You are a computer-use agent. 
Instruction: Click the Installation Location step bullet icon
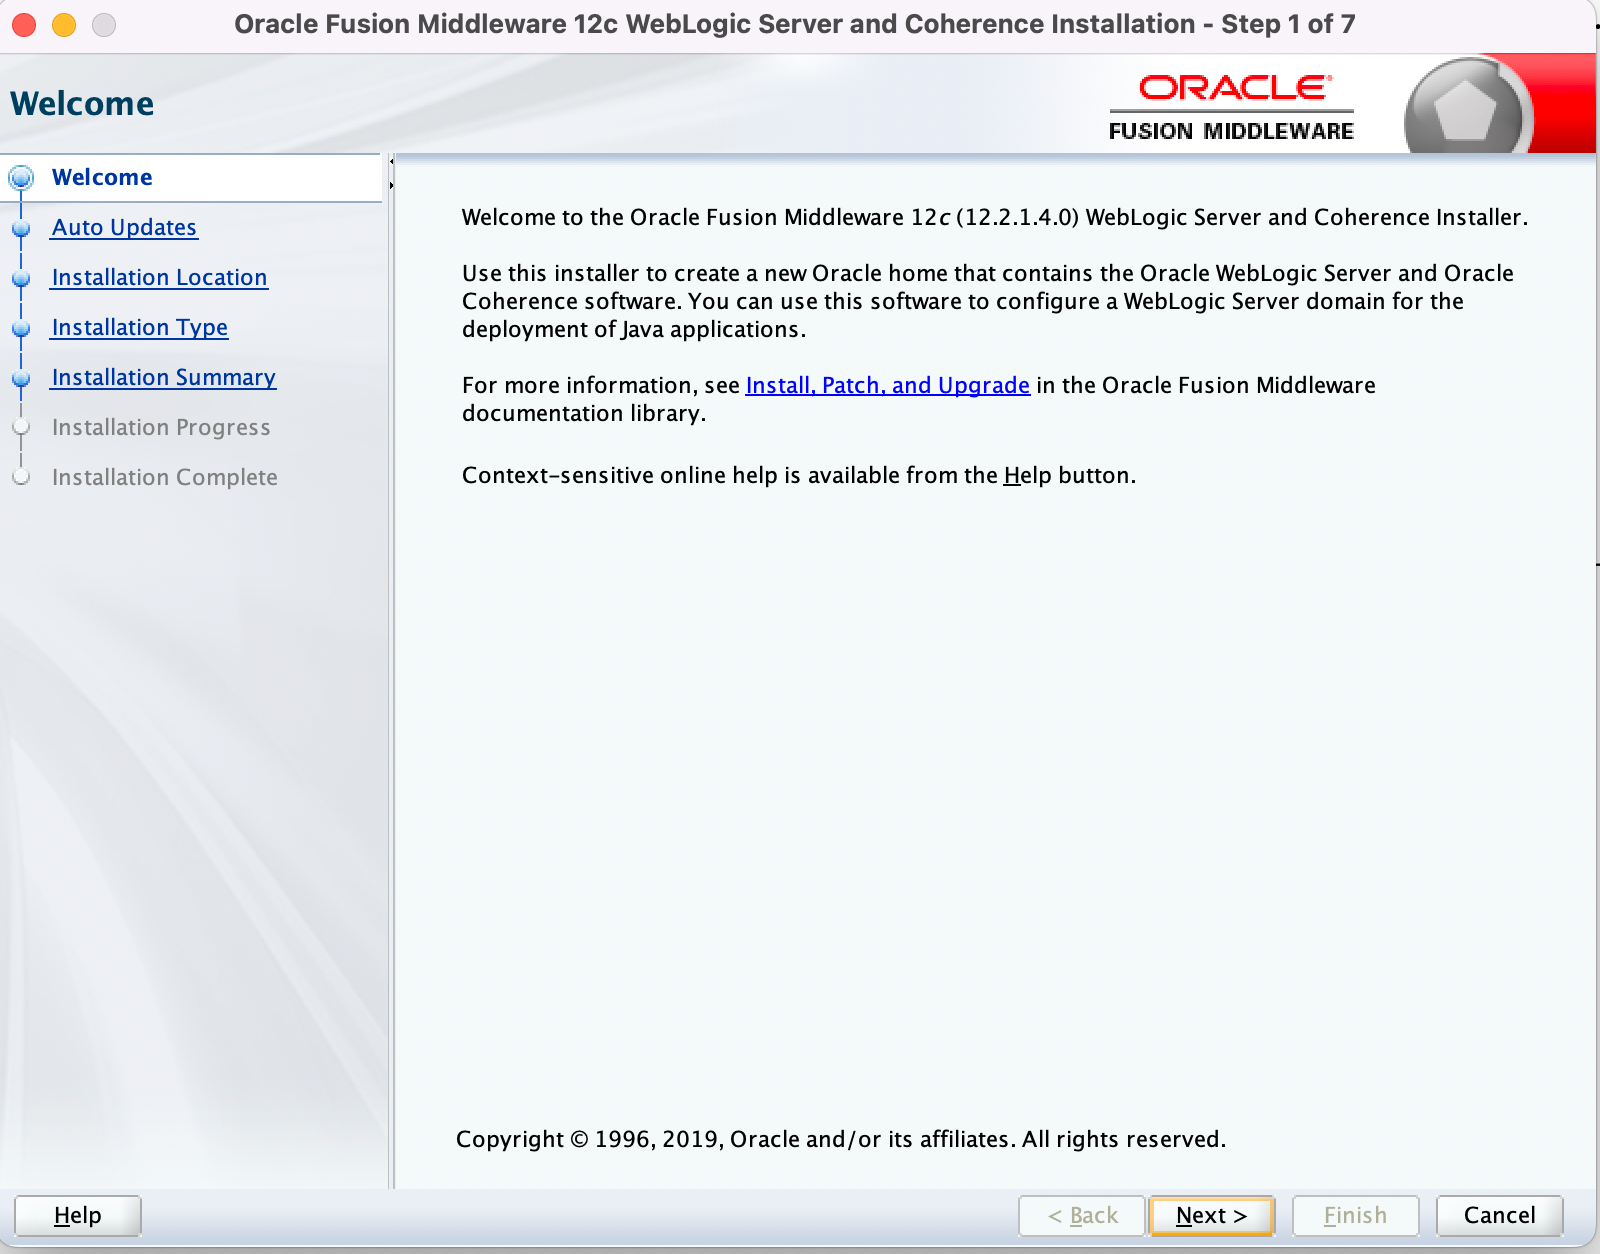22,277
